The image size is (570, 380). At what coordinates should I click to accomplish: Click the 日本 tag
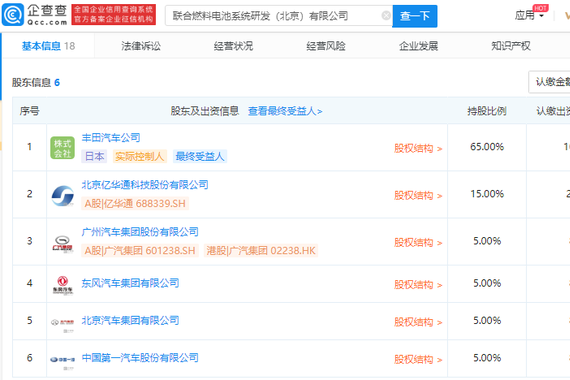pyautogui.click(x=94, y=156)
